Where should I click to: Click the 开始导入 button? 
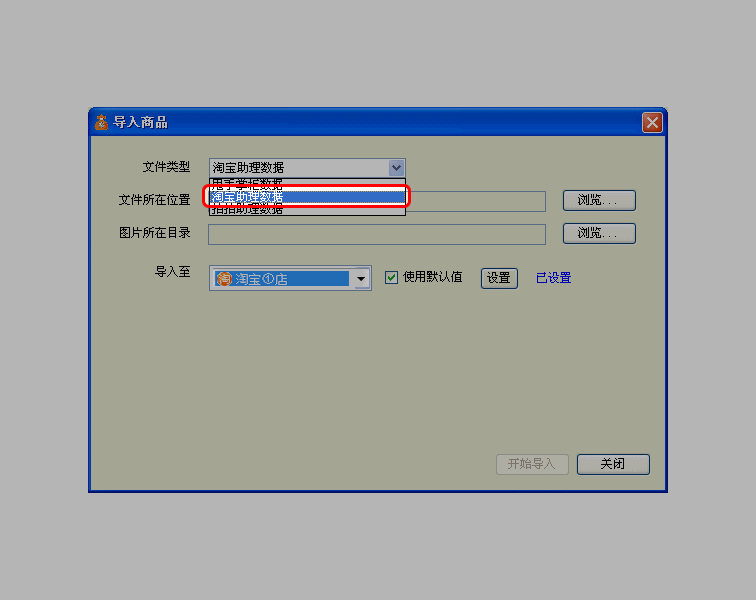coord(532,464)
